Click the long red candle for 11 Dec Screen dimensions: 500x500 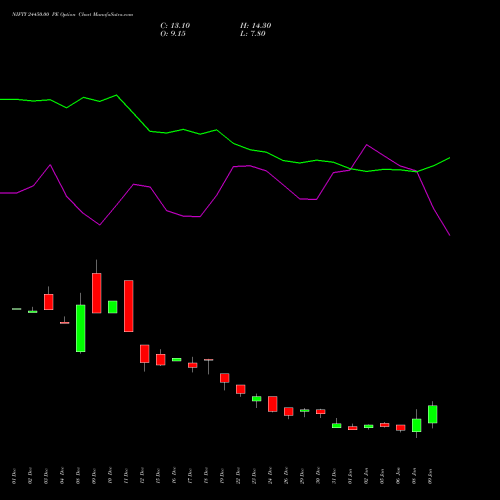[x=129, y=306]
